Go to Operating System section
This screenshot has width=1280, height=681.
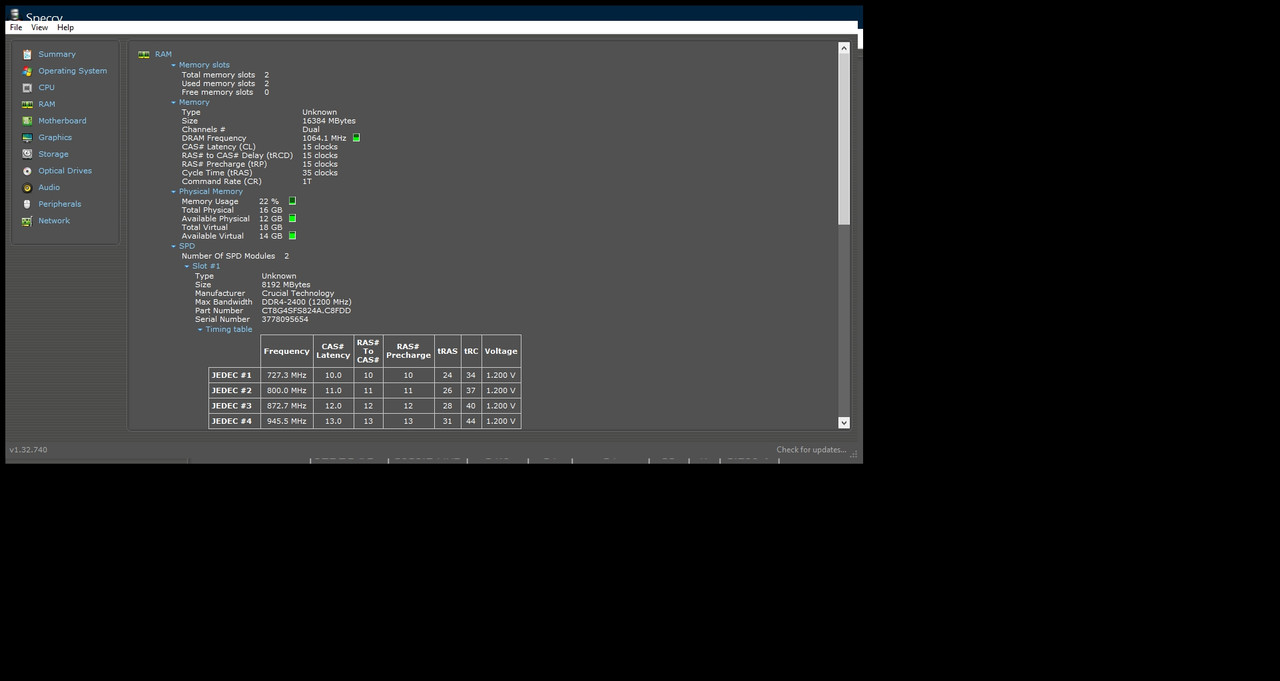[x=73, y=71]
